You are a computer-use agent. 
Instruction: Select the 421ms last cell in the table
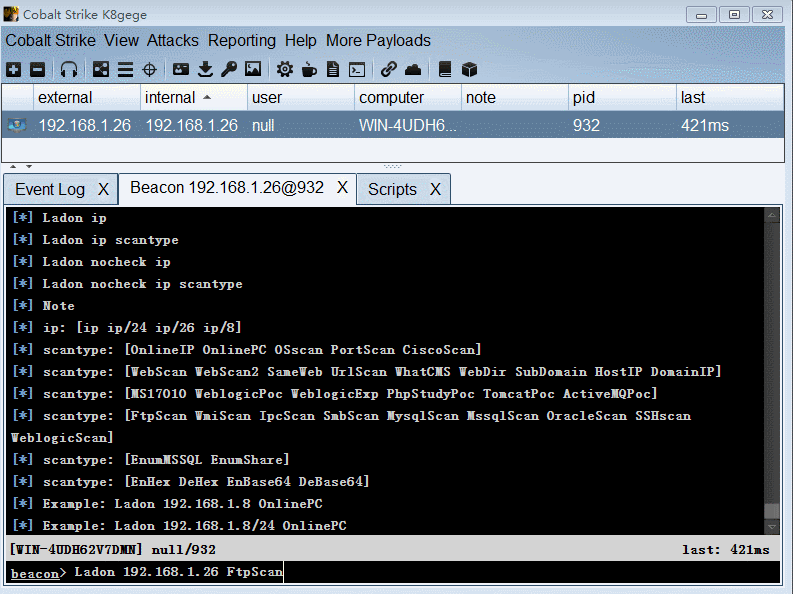730,125
